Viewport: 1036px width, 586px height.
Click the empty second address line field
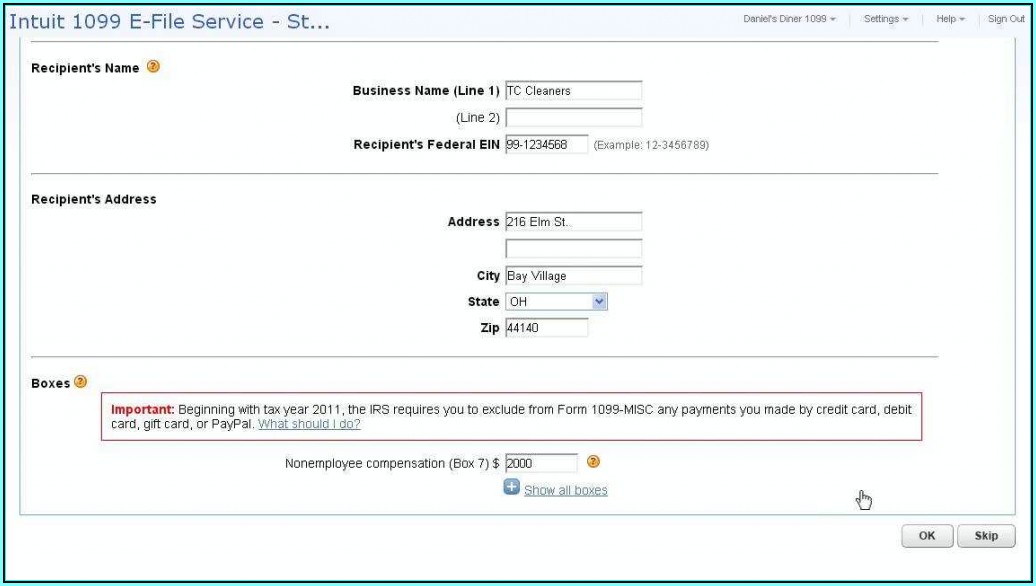click(573, 249)
